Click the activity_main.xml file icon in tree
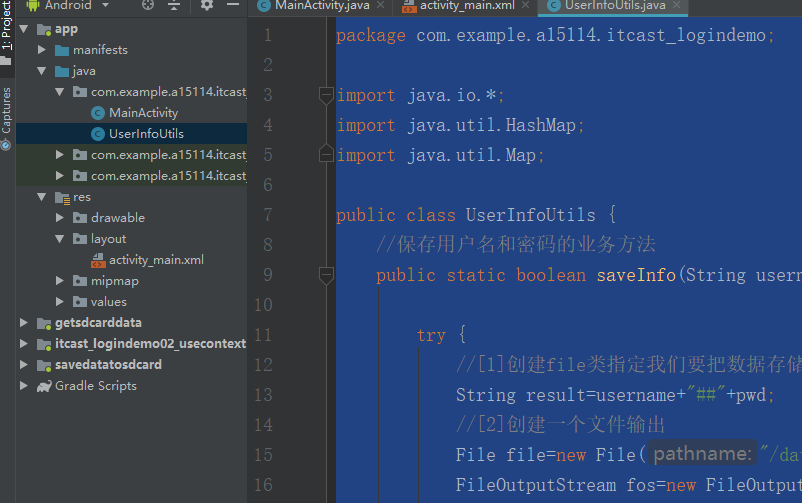Screen dimensions: 802x503 (98, 260)
